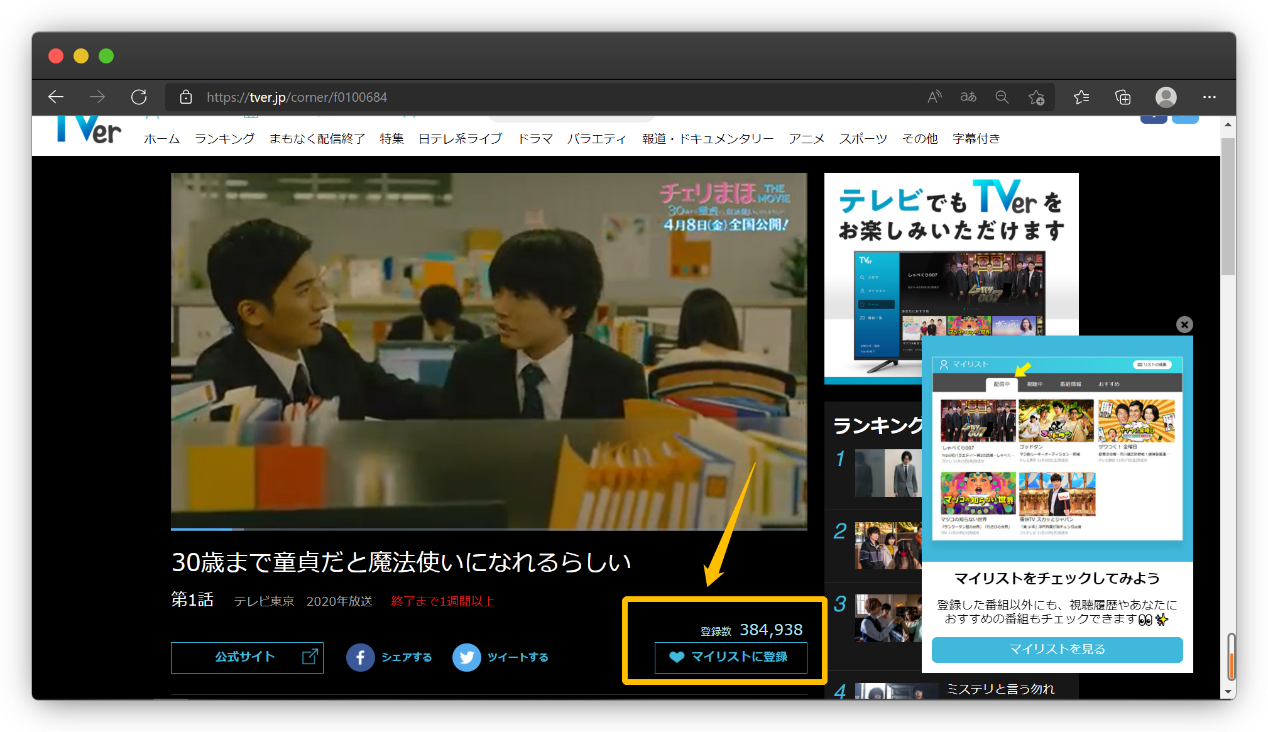Reload the page with refresh icon

coord(139,97)
